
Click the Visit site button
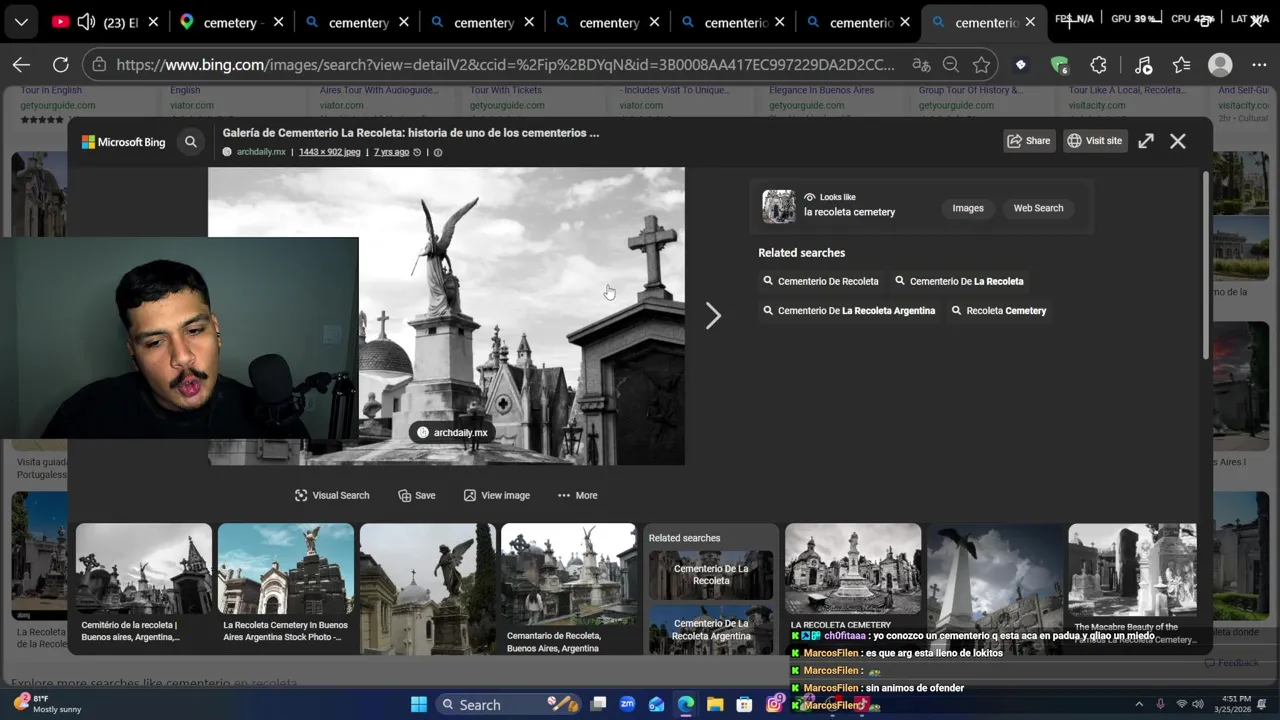[x=1094, y=141]
